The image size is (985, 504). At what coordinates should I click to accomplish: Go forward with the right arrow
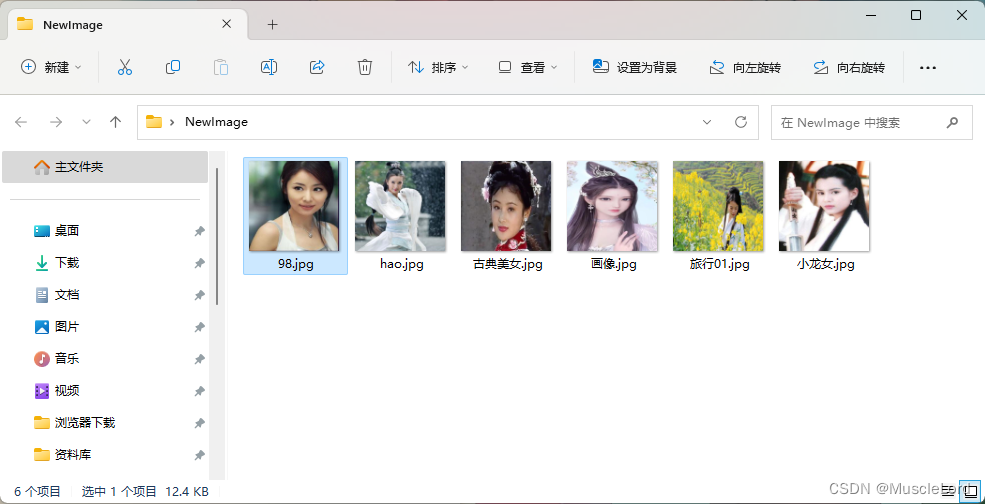click(56, 122)
